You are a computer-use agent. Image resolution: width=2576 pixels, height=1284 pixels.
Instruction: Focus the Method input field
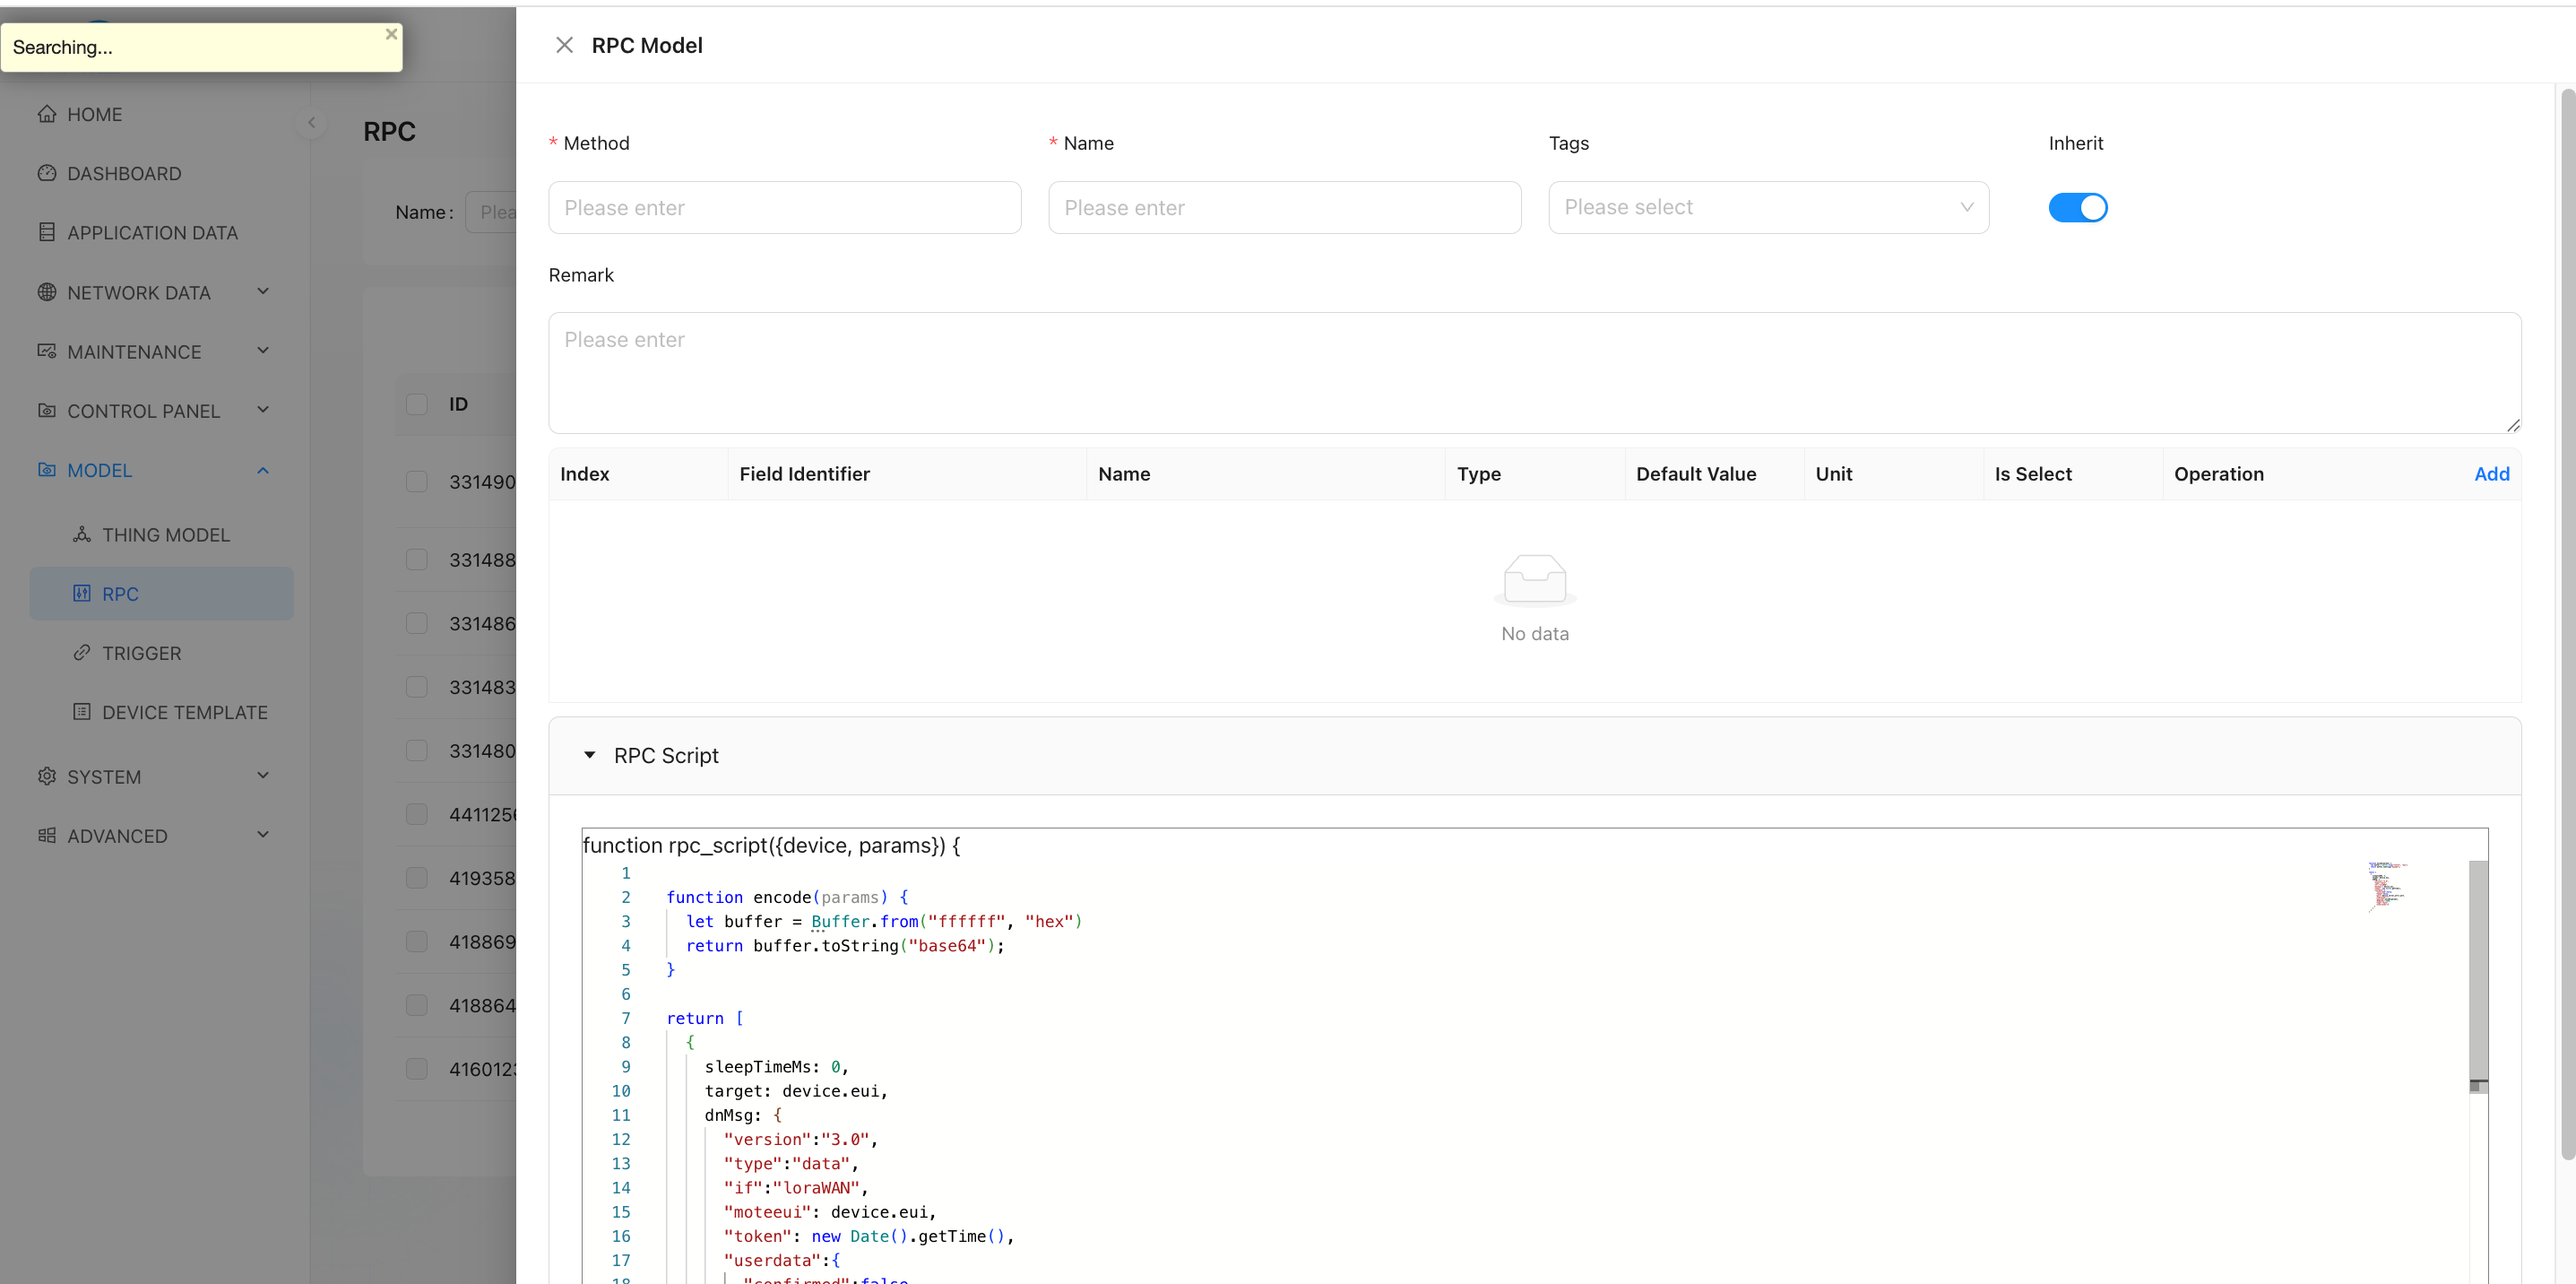tap(784, 207)
